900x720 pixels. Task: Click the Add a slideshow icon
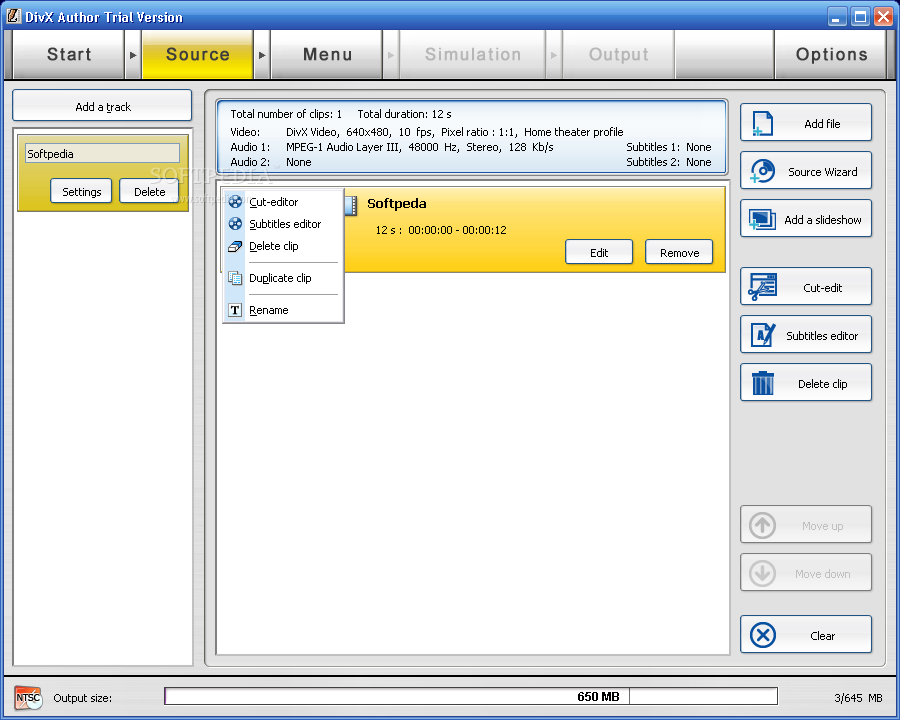click(762, 219)
